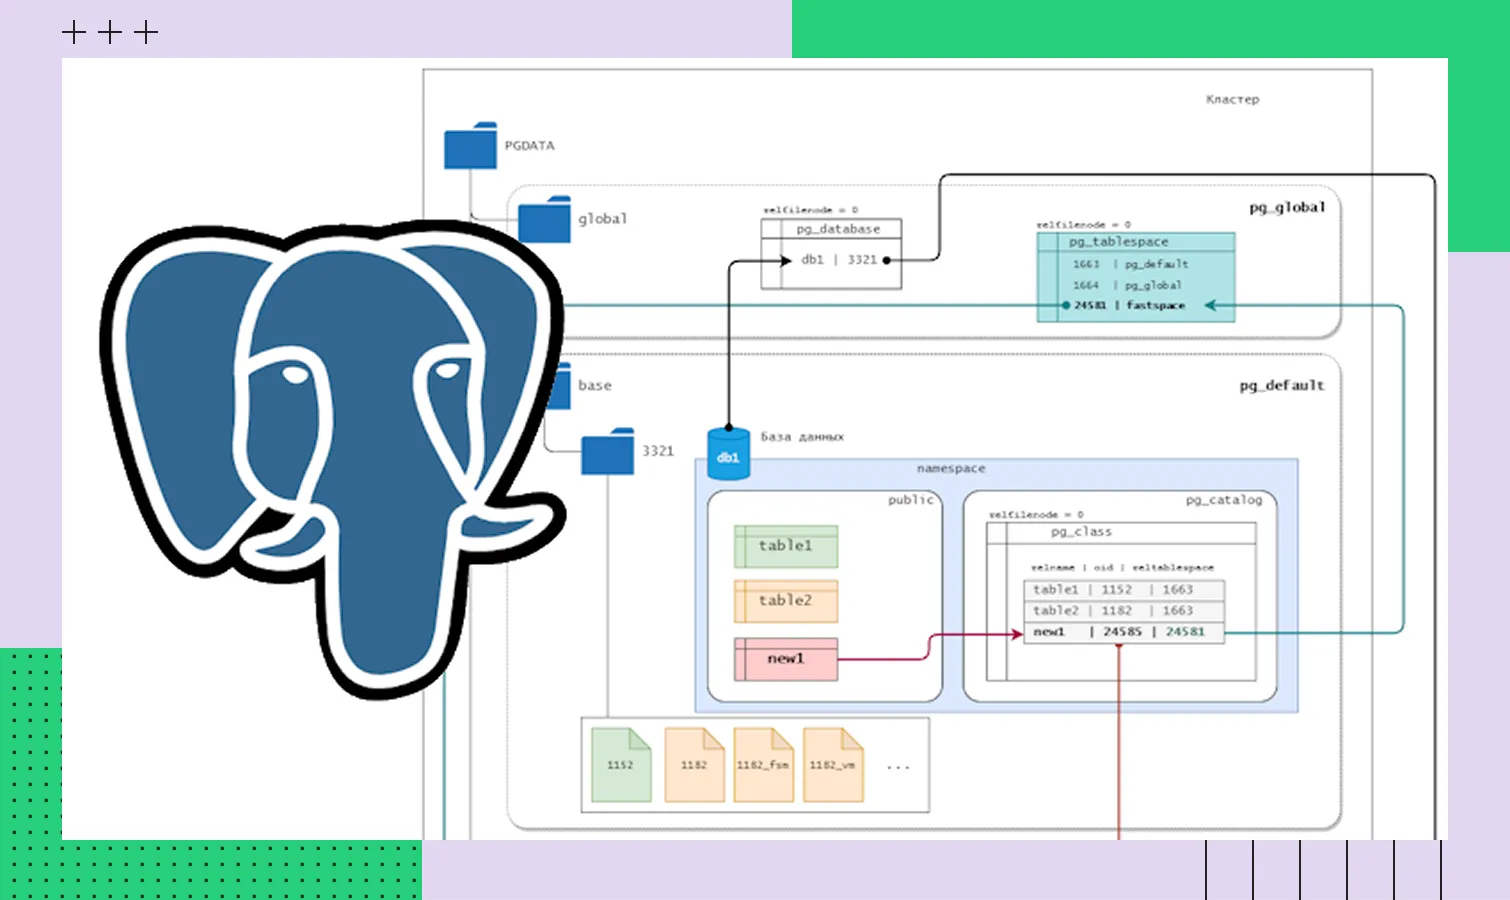1510x900 pixels.
Task: Click the orange table2 box
Action: pyautogui.click(x=786, y=601)
